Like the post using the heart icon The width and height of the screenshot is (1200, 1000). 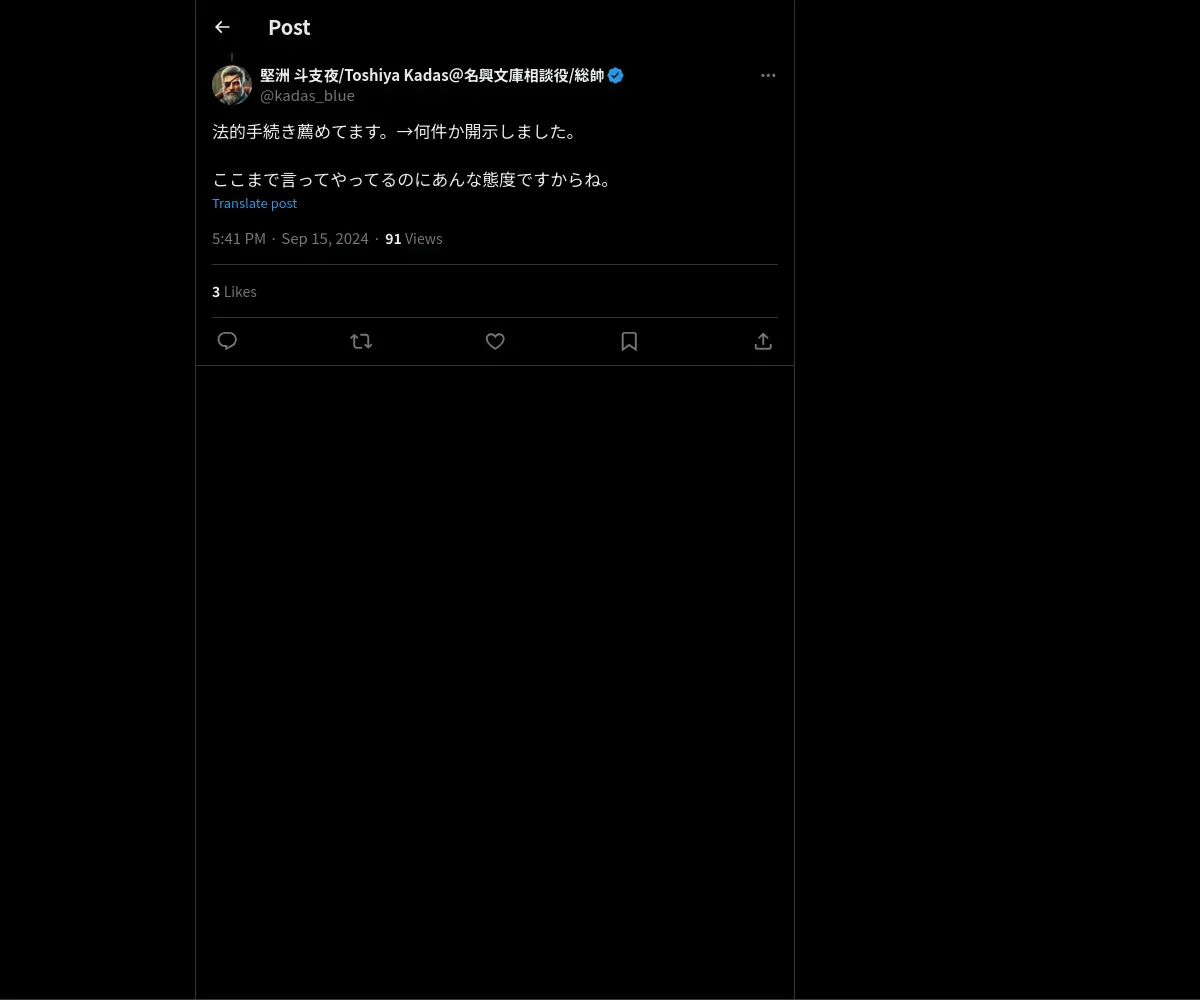pos(495,341)
